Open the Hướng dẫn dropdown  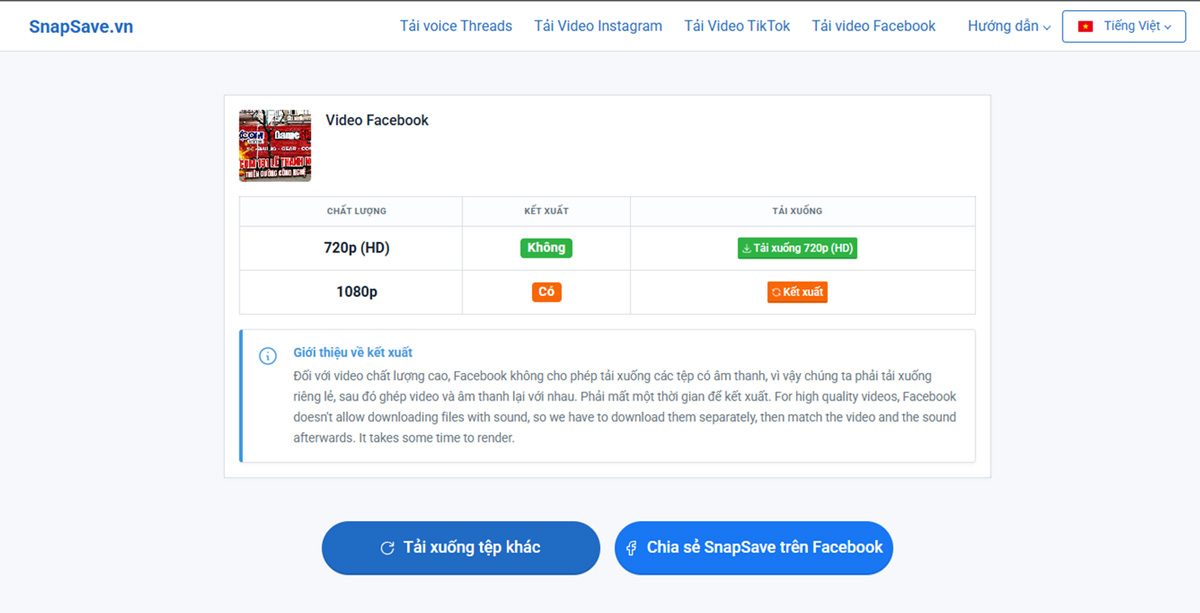tap(1001, 26)
